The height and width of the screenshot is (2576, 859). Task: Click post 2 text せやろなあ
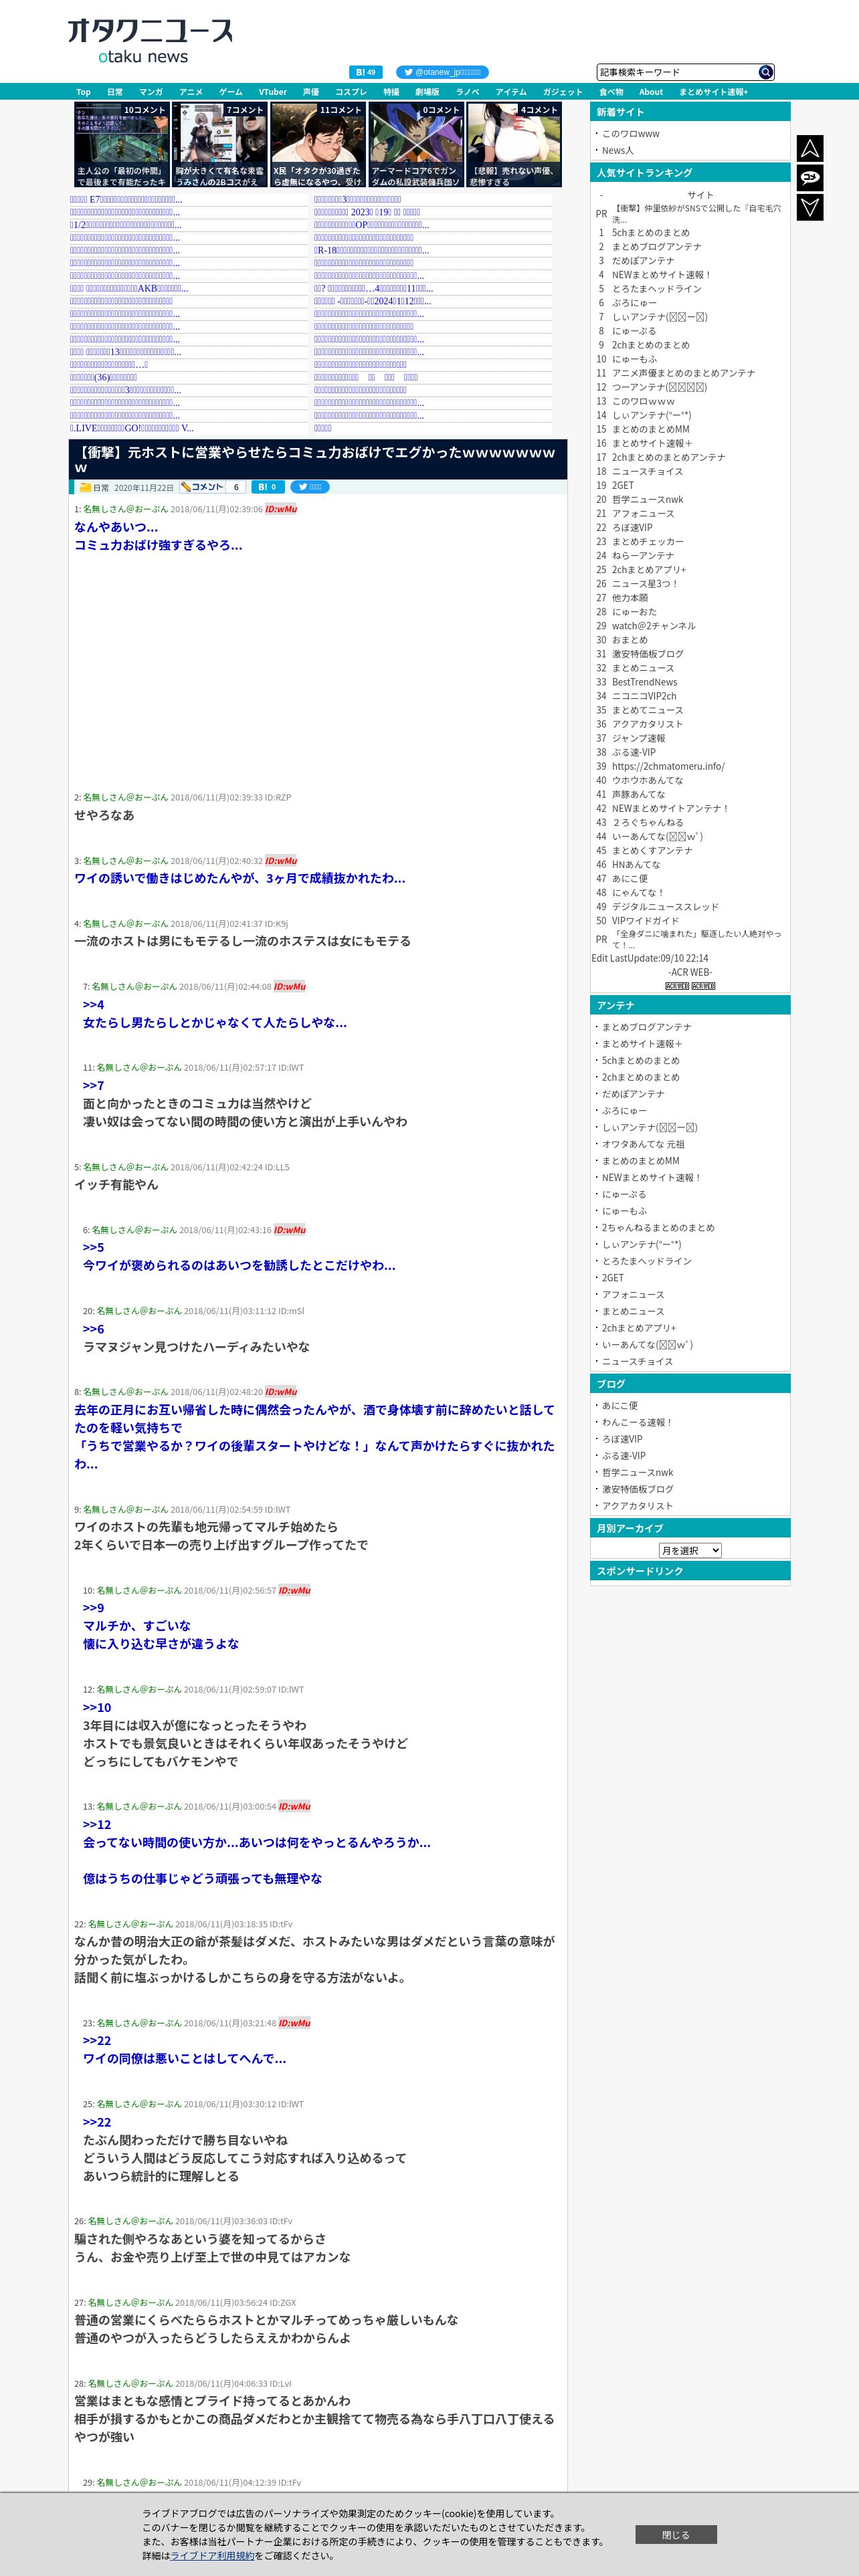pyautogui.click(x=104, y=815)
